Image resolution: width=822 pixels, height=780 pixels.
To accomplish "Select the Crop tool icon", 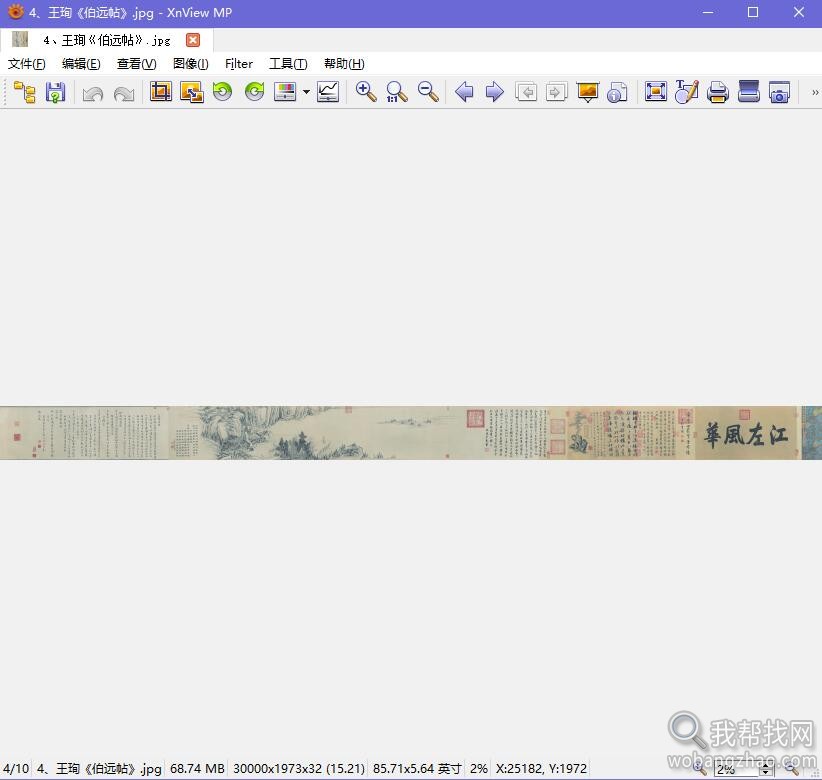I will click(161, 92).
